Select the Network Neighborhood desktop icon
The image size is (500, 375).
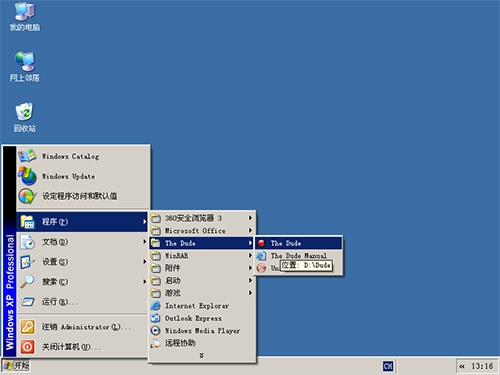pos(24,67)
